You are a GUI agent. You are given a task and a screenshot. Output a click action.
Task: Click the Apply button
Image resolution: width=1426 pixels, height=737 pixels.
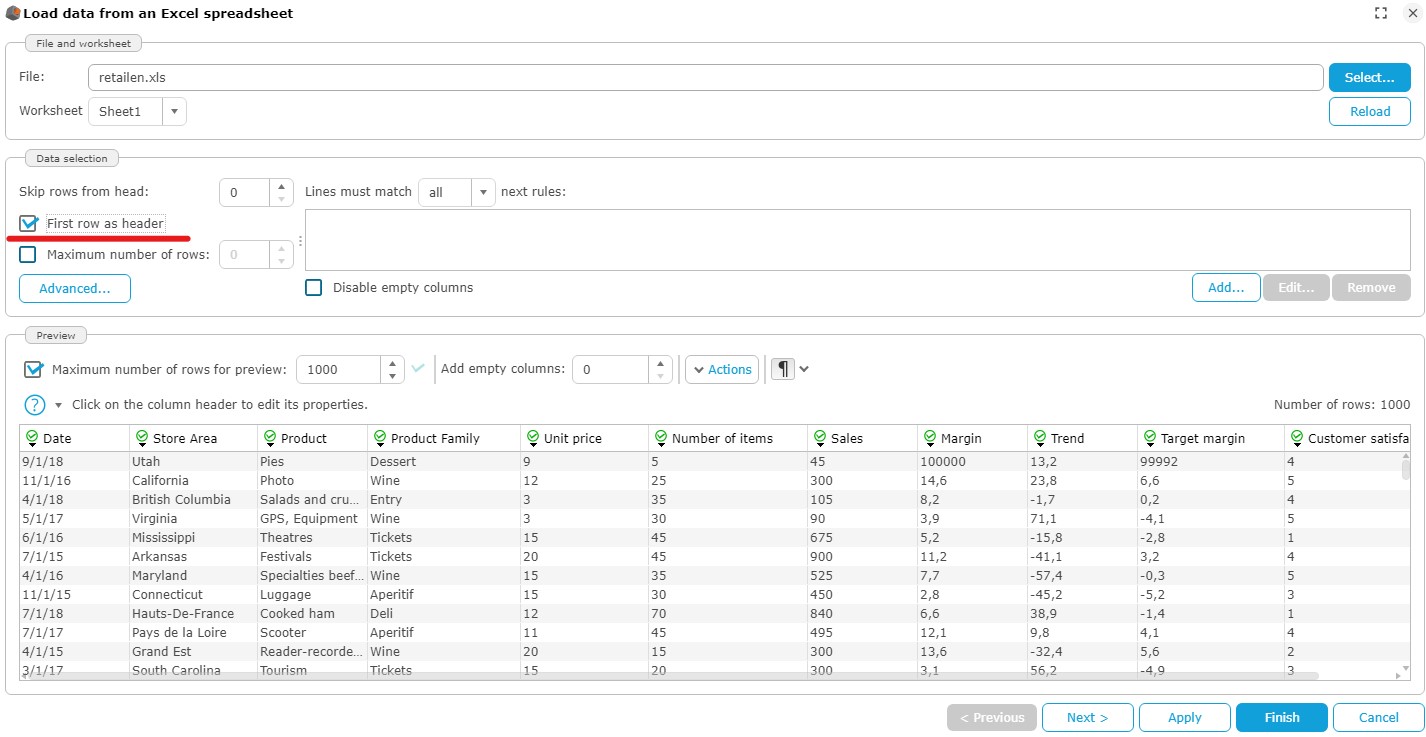[x=1184, y=717]
